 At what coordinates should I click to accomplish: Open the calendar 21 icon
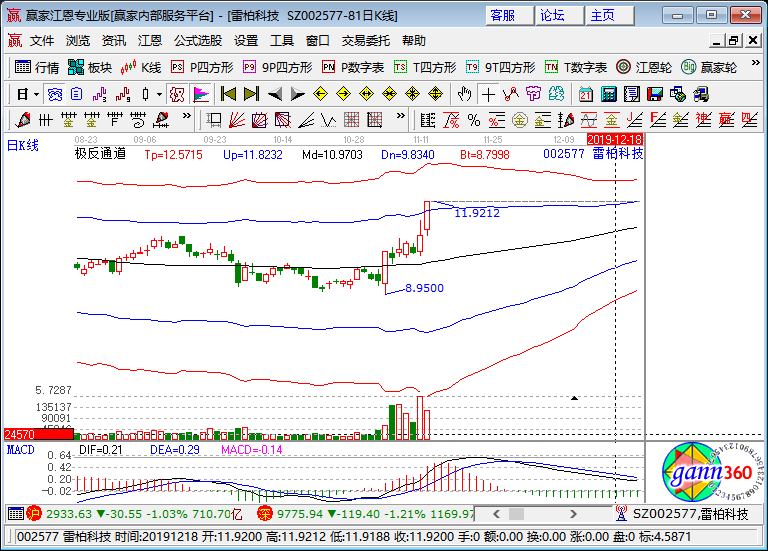point(586,94)
